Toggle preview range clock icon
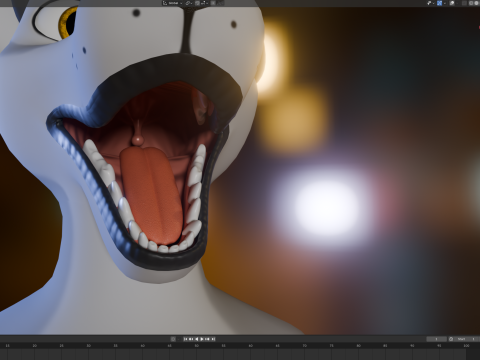This screenshot has width=480, height=360. coord(451,339)
